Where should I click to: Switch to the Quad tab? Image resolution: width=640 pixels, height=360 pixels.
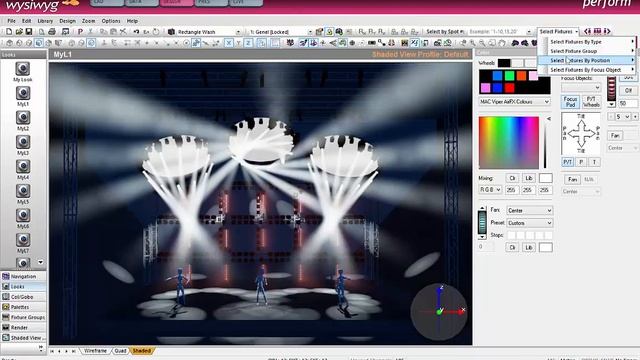(x=120, y=351)
